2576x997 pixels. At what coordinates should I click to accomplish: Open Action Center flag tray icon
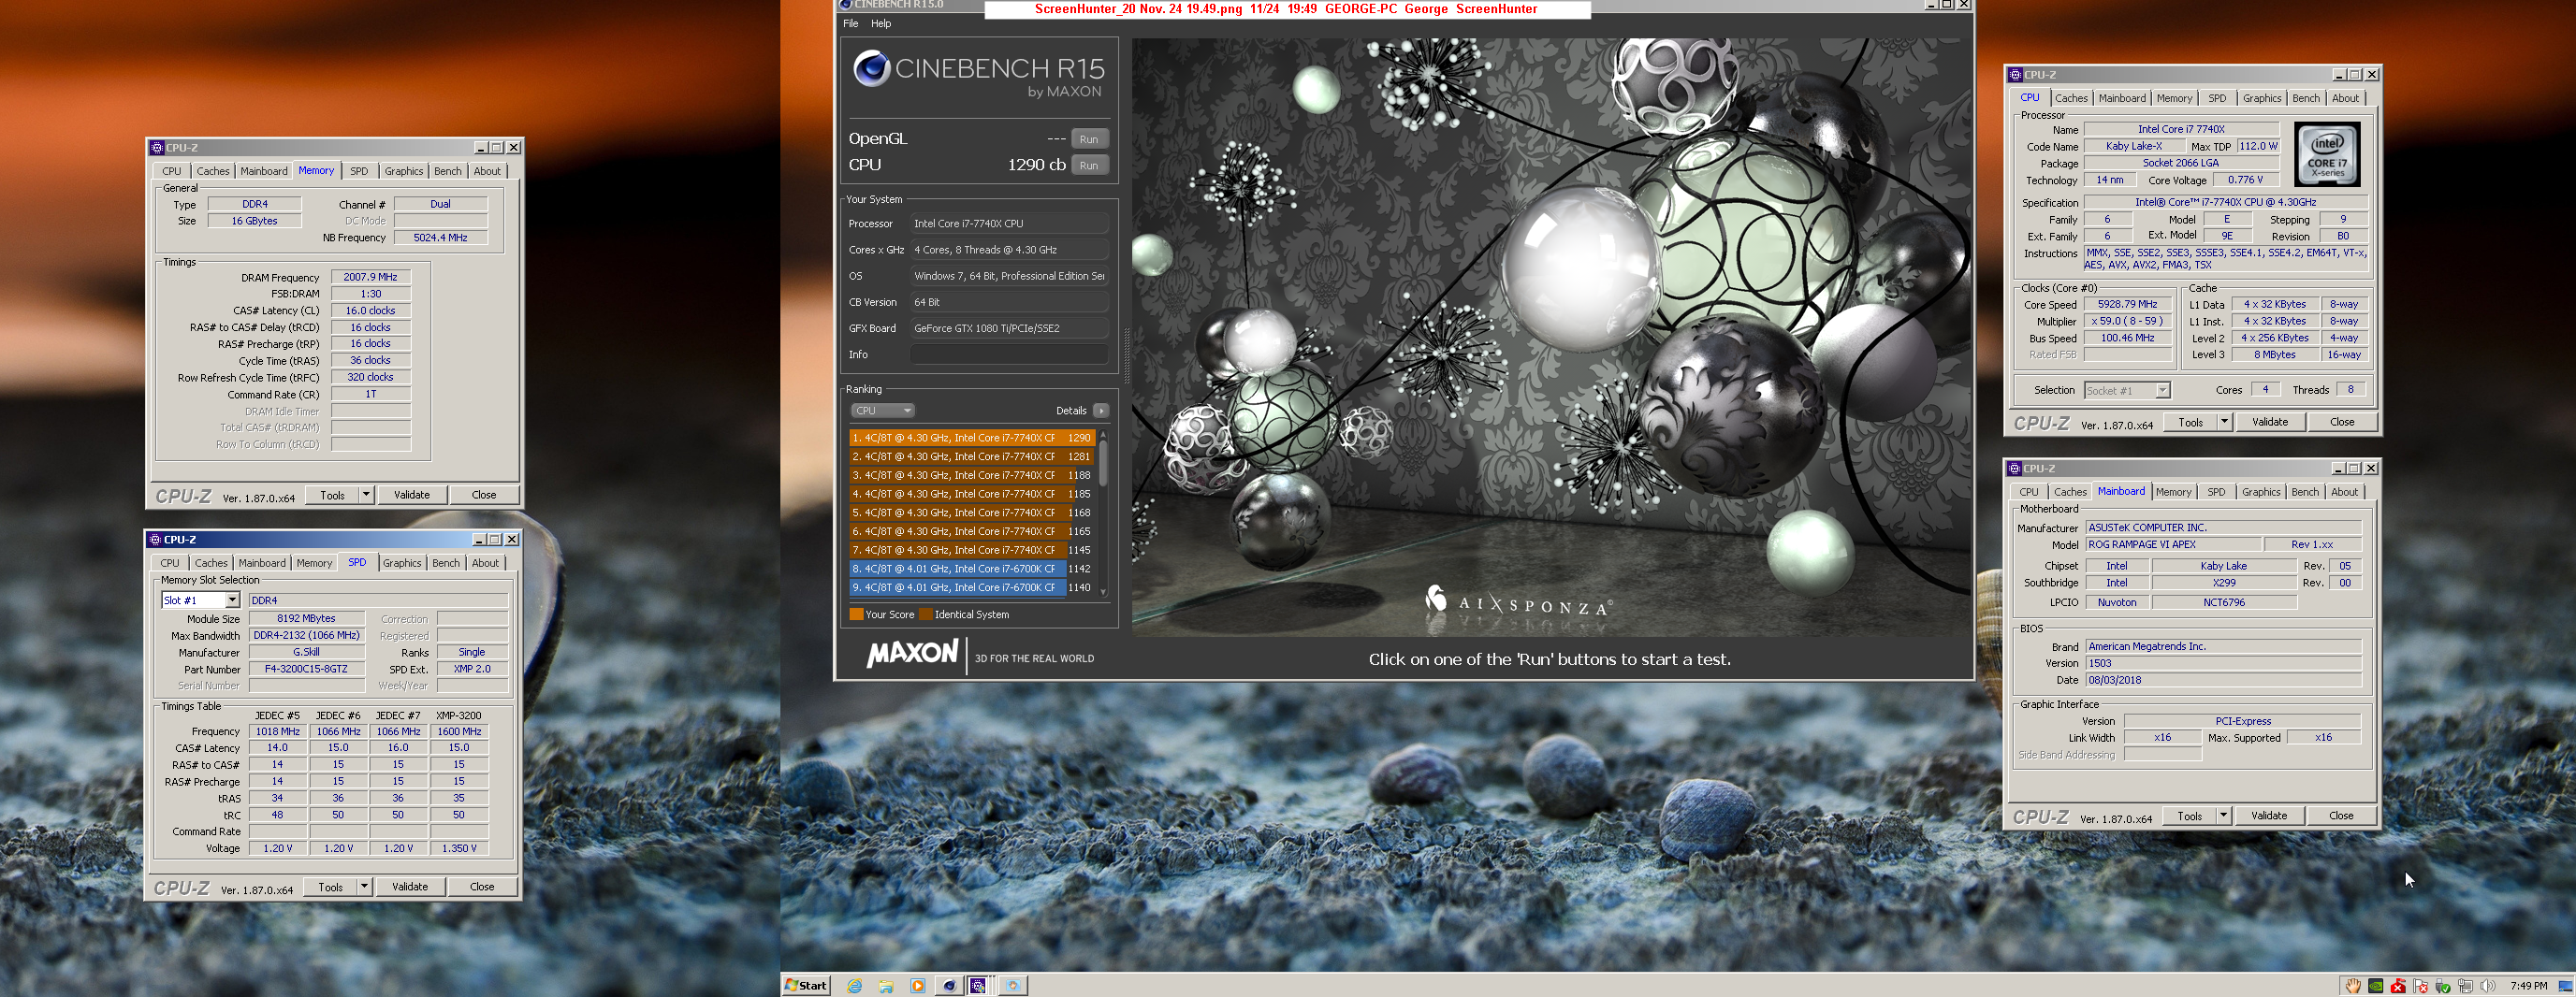click(2420, 986)
